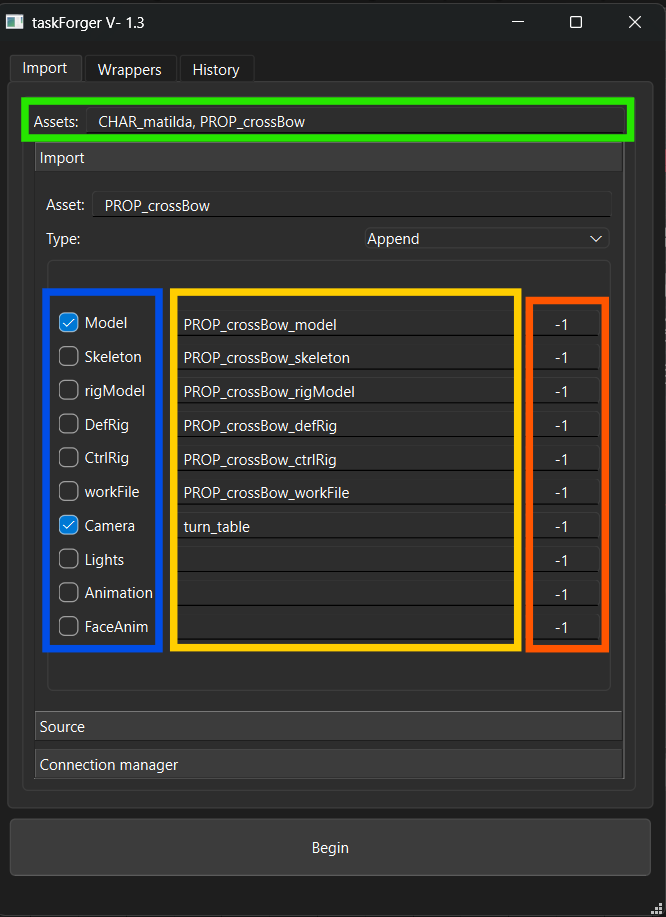Check the FaceAnim checkbox
The height and width of the screenshot is (917, 666).
(x=68, y=626)
